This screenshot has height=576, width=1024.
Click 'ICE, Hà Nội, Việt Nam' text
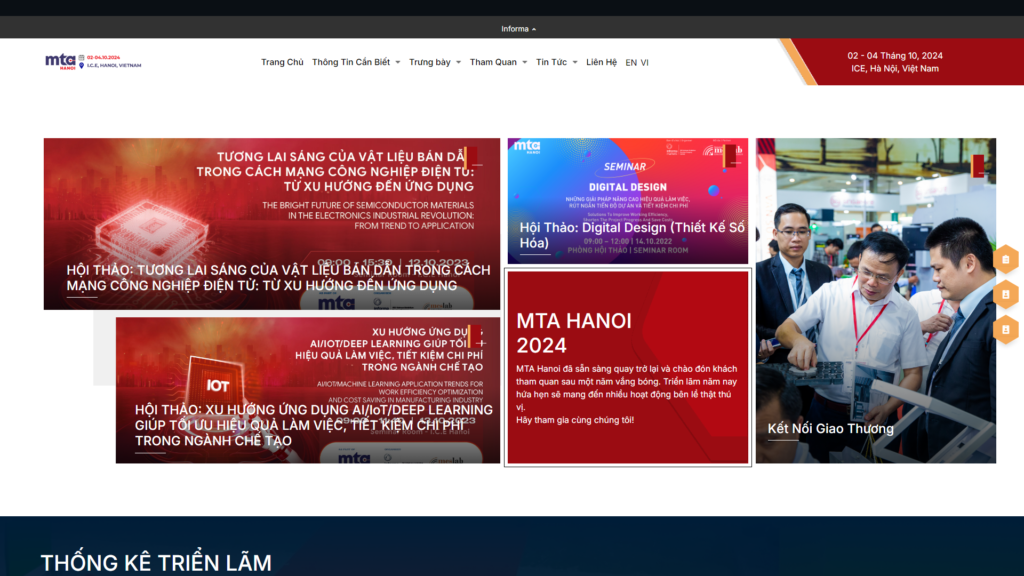[x=895, y=69]
